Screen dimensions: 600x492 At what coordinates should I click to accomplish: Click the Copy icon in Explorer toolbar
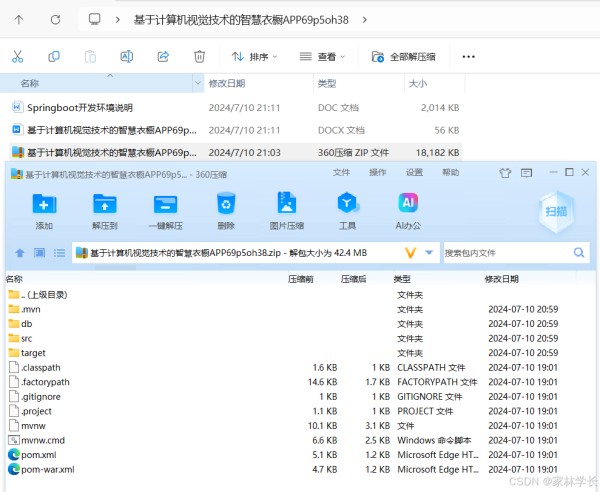tap(54, 57)
